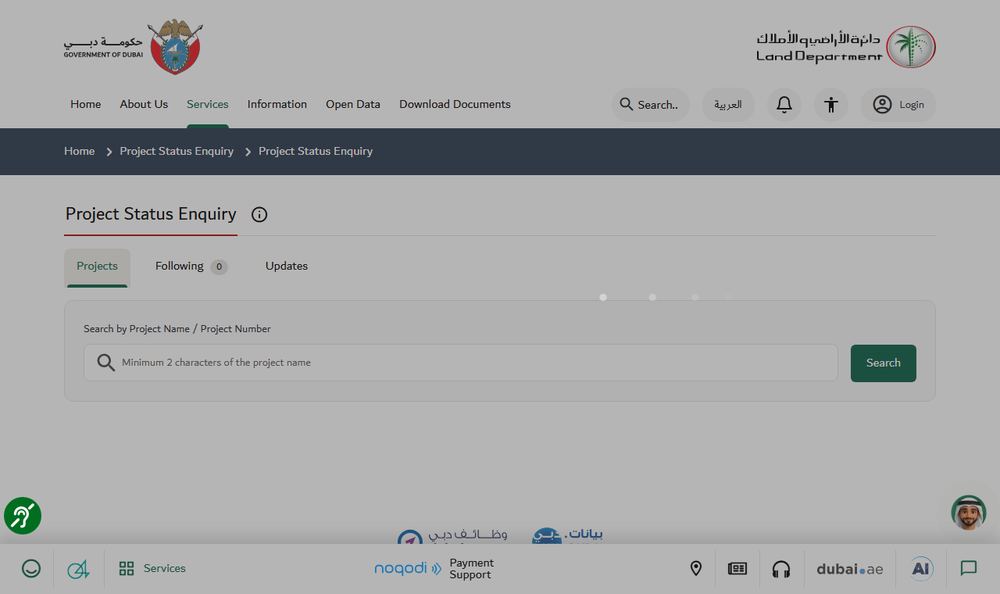Click the Bayanat (بيانات) logo
The image size is (1000, 594).
[567, 535]
